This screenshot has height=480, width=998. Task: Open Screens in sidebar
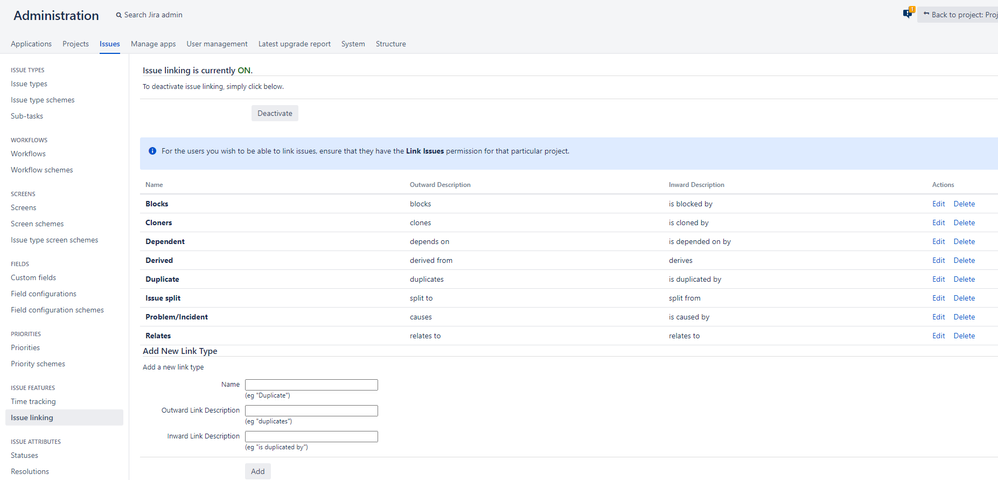[24, 208]
